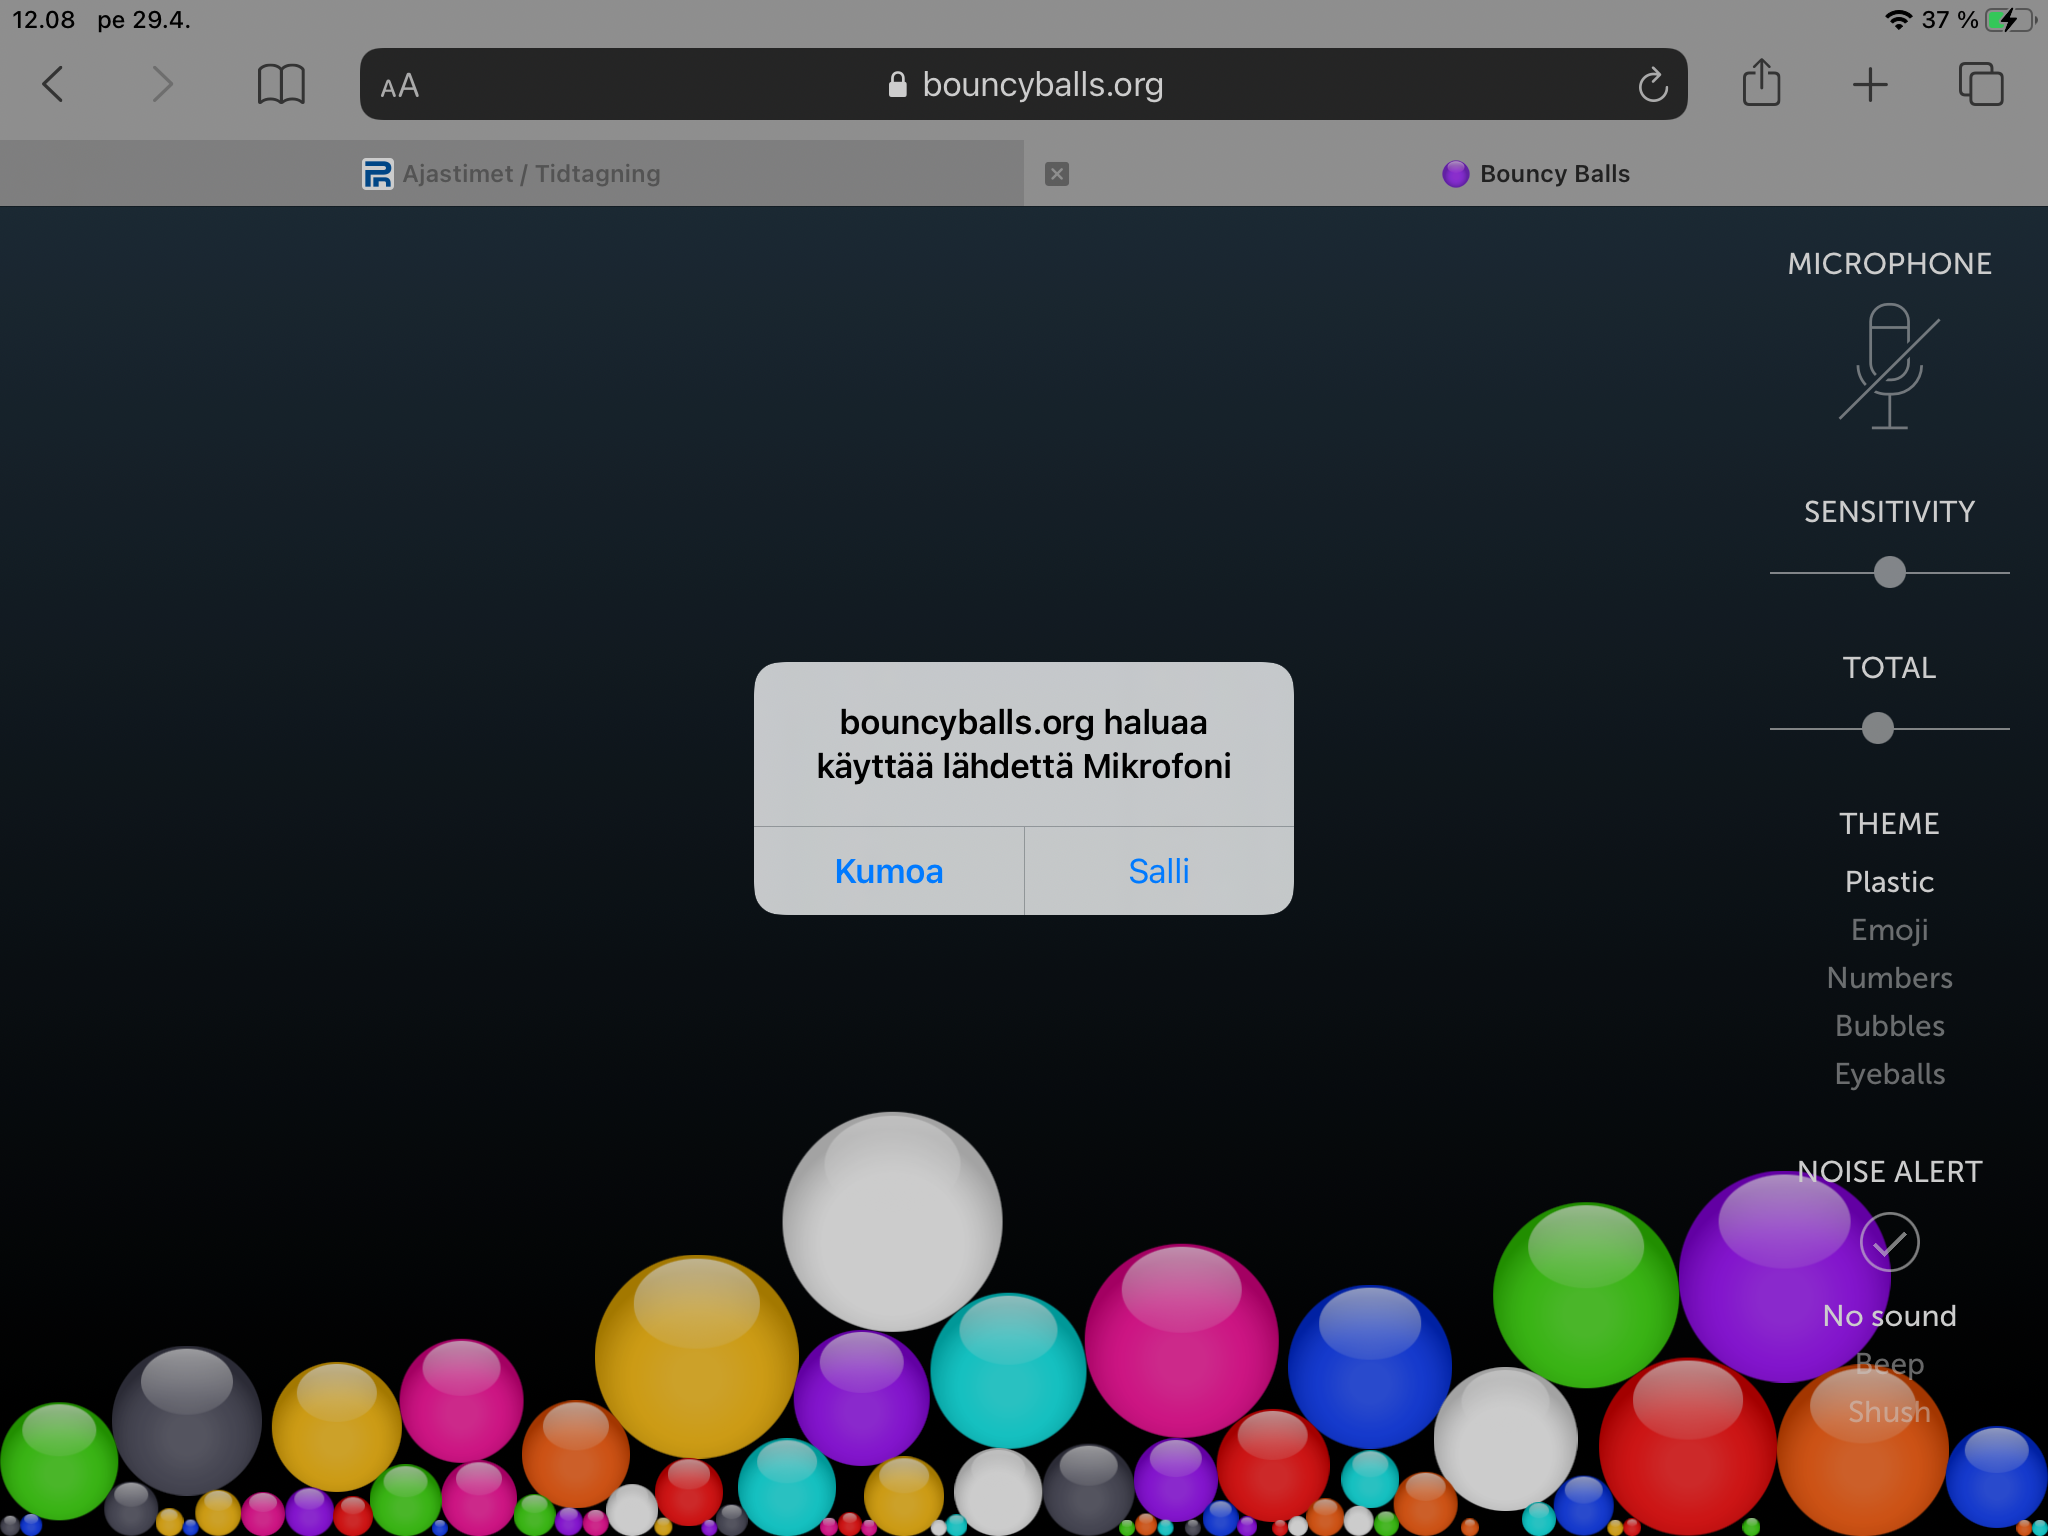2048x1536 pixels.
Task: Tap the page reload icon
Action: click(x=1652, y=86)
